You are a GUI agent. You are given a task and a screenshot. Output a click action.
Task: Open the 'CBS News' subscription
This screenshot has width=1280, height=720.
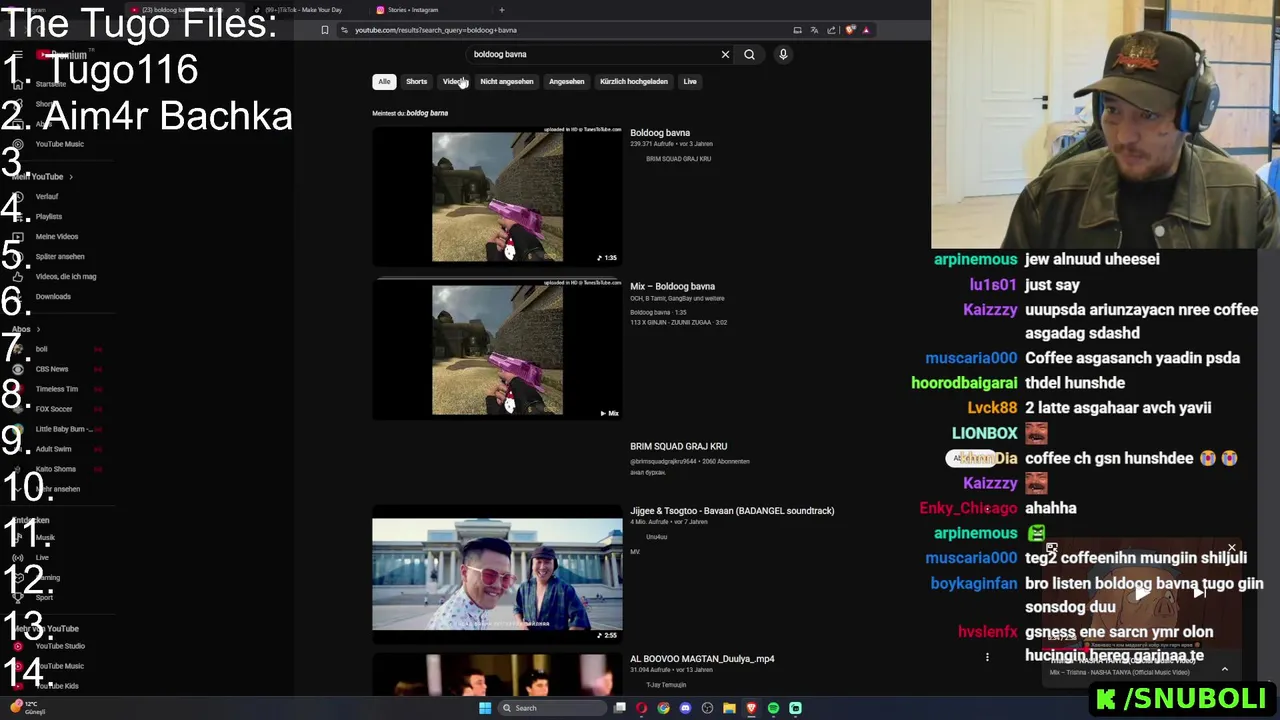click(x=52, y=369)
